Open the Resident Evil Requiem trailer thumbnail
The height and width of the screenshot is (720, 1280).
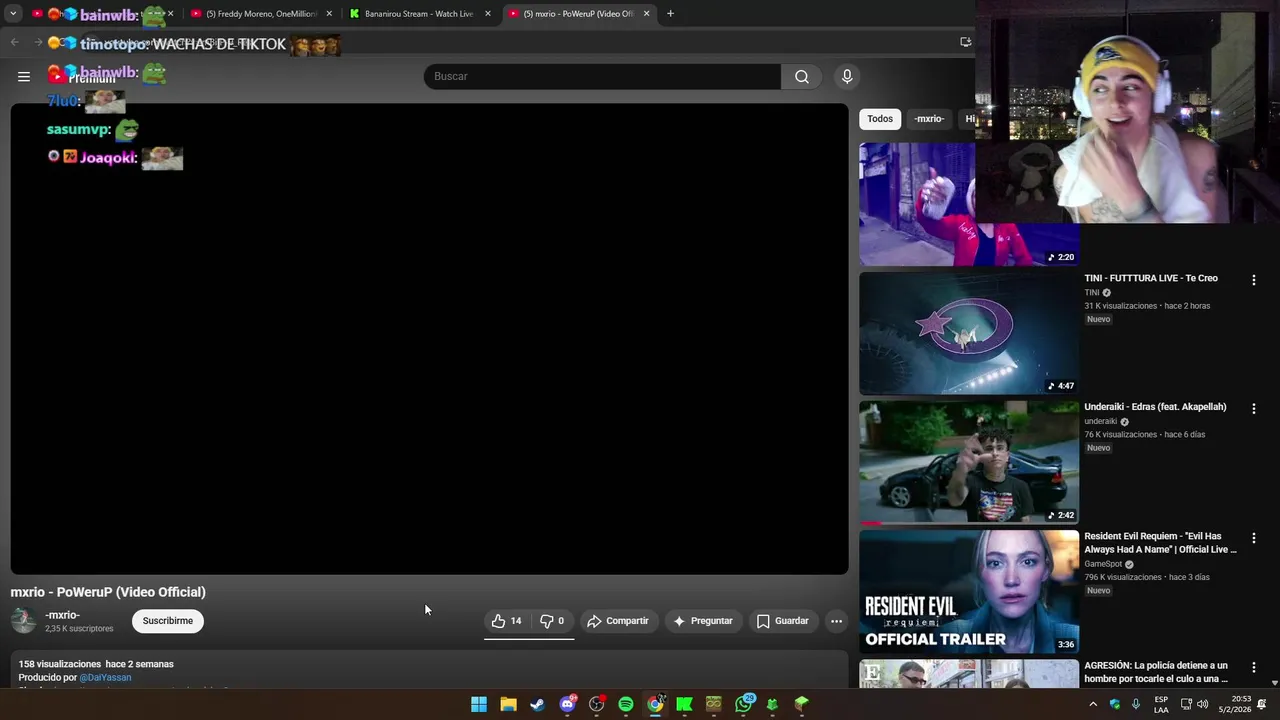tap(969, 591)
